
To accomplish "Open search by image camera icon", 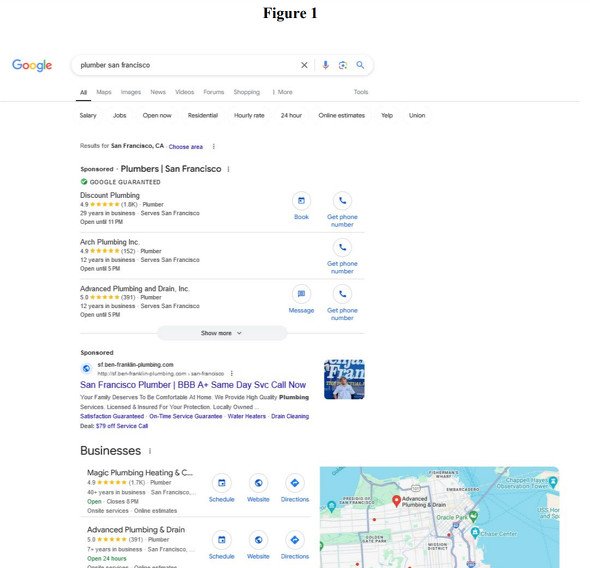I will click(x=342, y=65).
